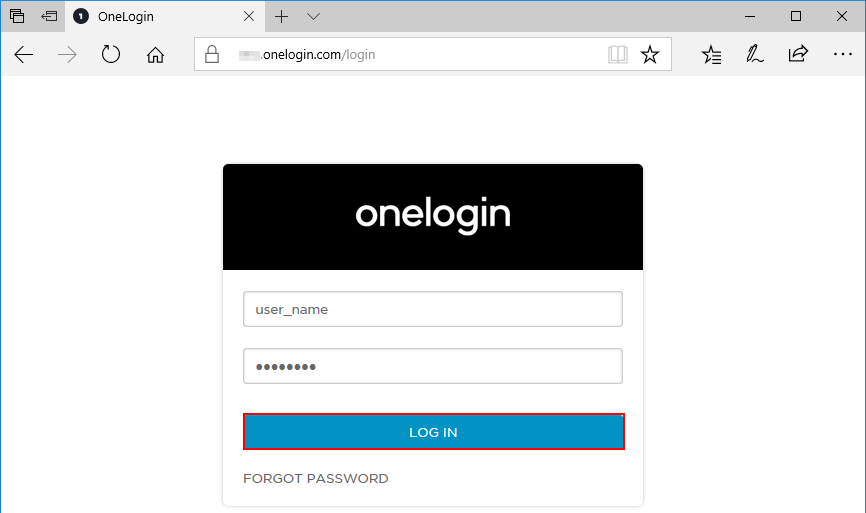Toggle reading view in address bar
This screenshot has width=866, height=513.
pyautogui.click(x=618, y=55)
